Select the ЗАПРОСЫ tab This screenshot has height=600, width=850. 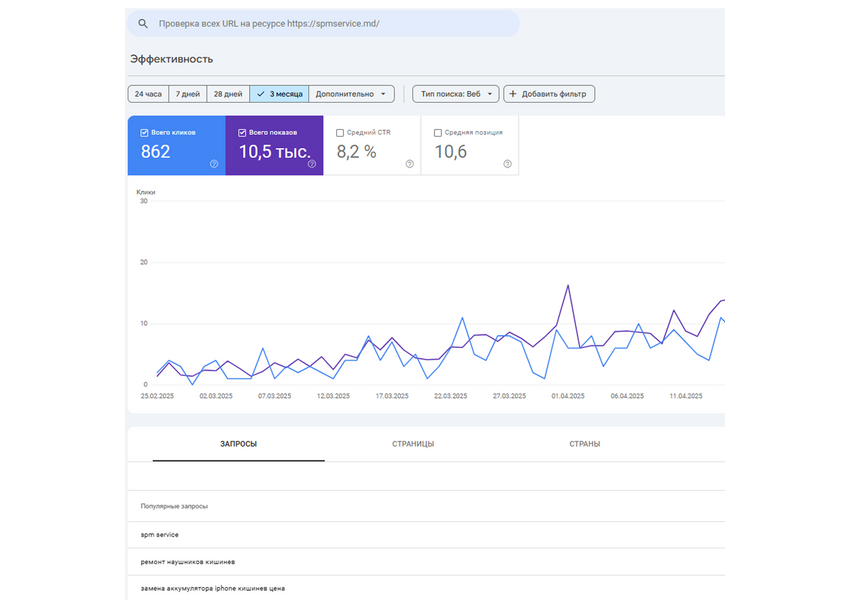[238, 443]
